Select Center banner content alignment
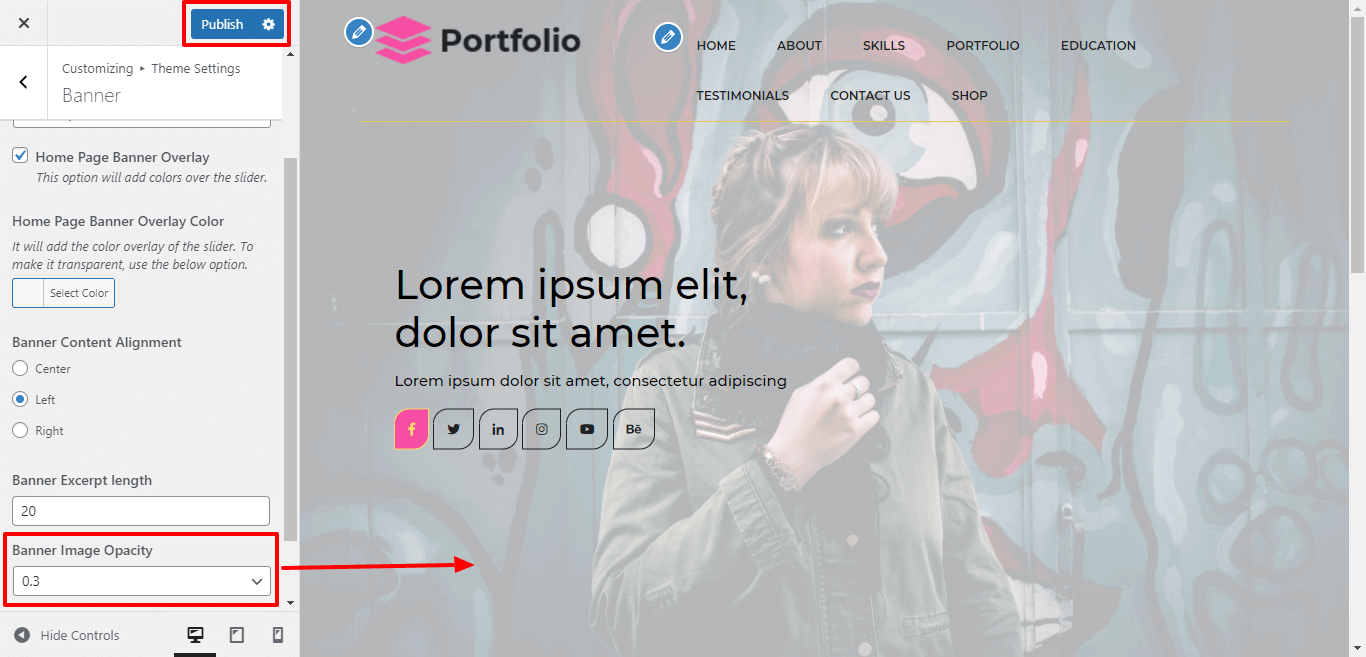The height and width of the screenshot is (657, 1366). click(x=20, y=368)
